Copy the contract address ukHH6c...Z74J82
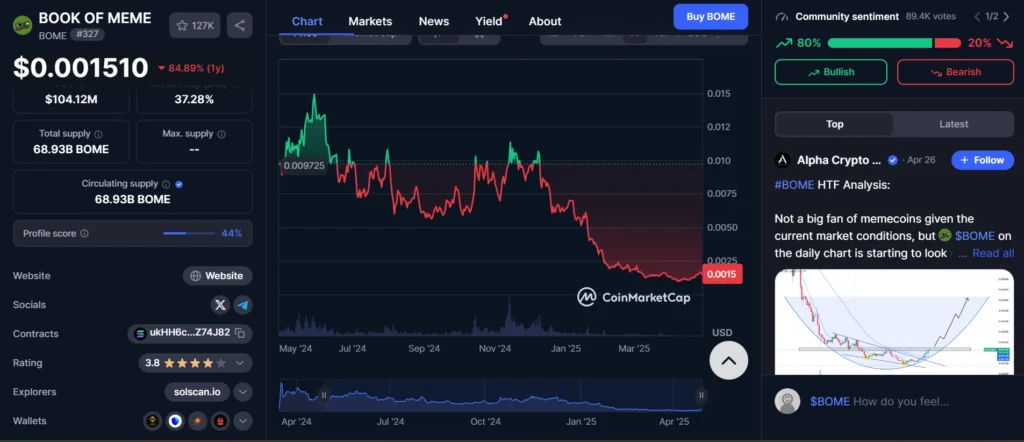The height and width of the screenshot is (442, 1024). [x=240, y=333]
